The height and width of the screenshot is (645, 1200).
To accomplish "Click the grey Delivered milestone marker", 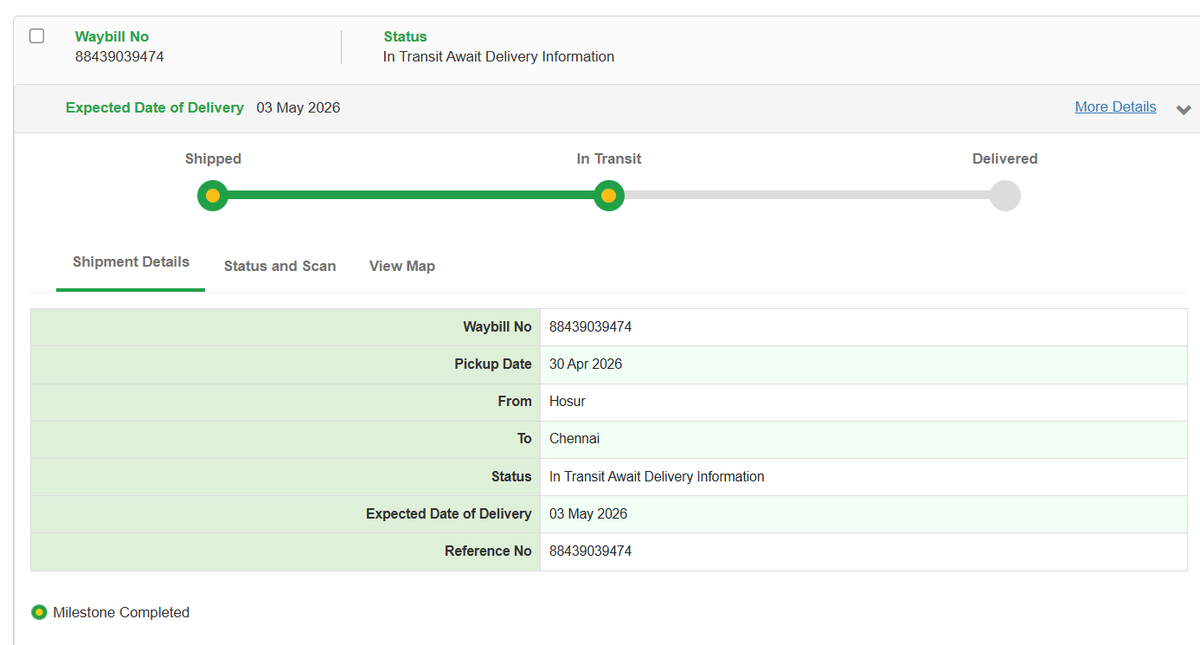I will pyautogui.click(x=1005, y=195).
